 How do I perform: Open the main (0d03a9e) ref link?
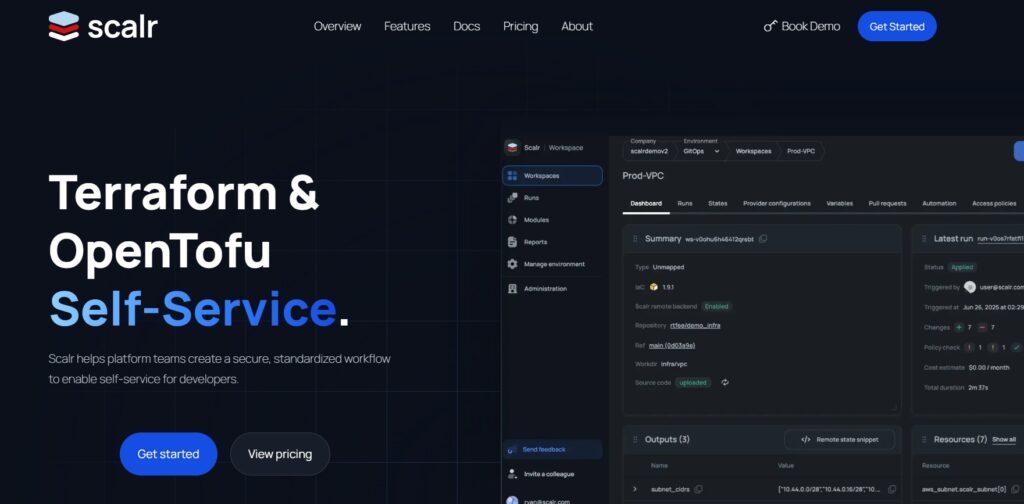[672, 345]
